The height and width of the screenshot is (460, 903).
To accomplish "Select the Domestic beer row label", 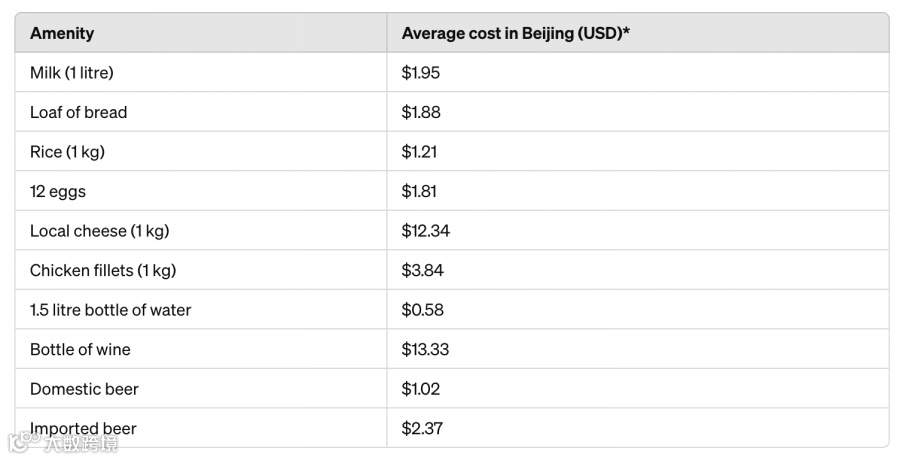I will [84, 389].
